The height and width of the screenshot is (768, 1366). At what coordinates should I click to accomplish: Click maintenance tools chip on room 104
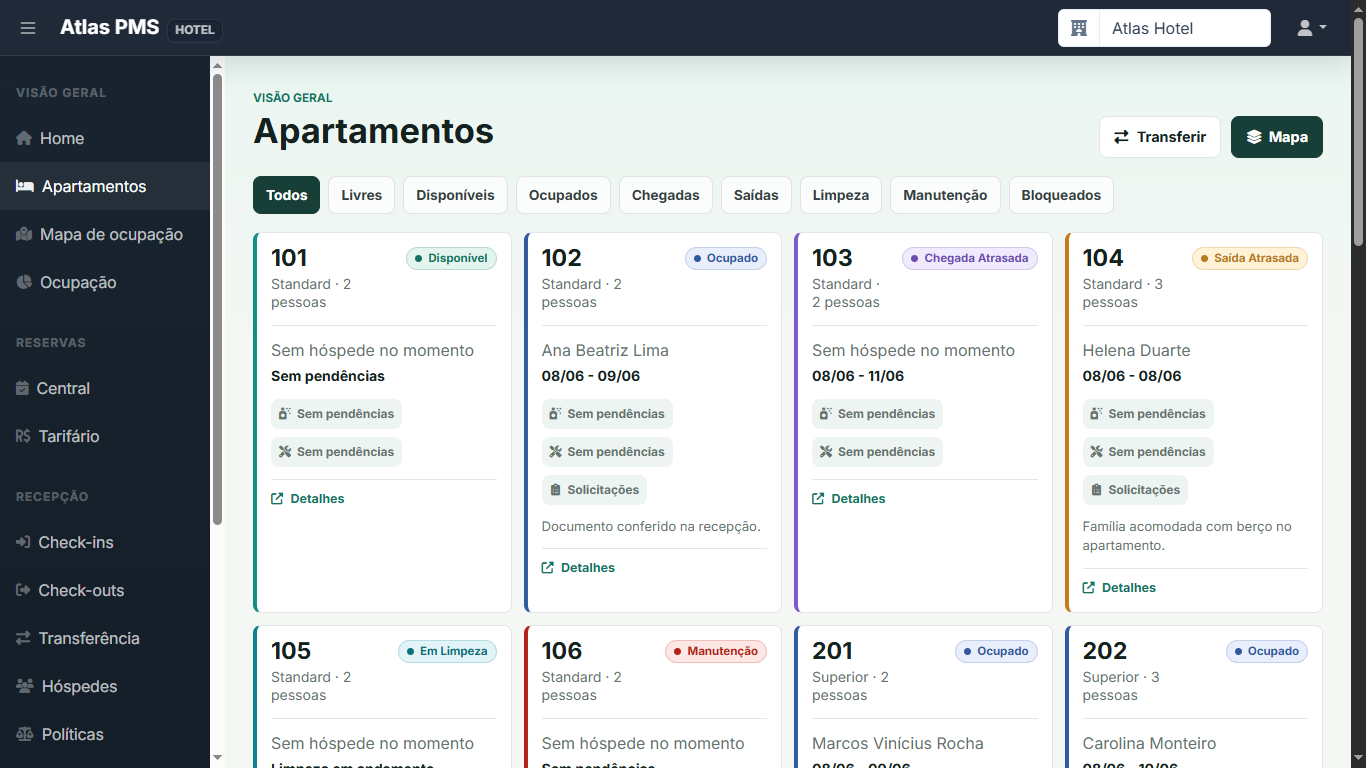point(1148,452)
